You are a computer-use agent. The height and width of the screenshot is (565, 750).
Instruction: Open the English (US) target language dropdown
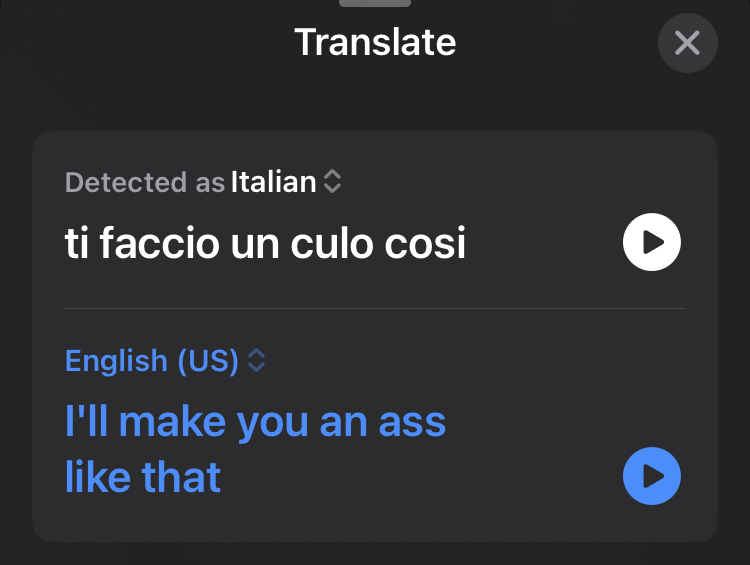[152, 361]
